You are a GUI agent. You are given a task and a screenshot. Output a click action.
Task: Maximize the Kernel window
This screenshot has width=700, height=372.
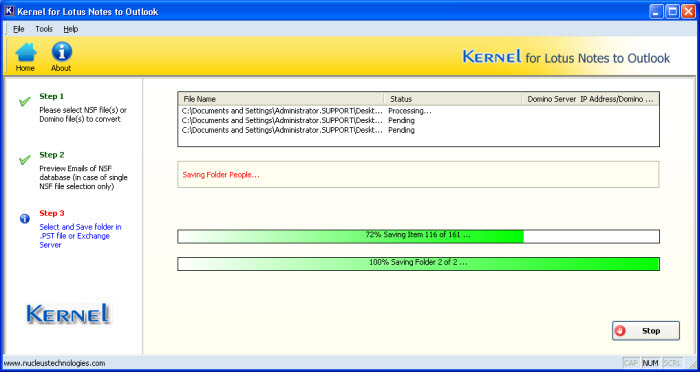tap(671, 12)
